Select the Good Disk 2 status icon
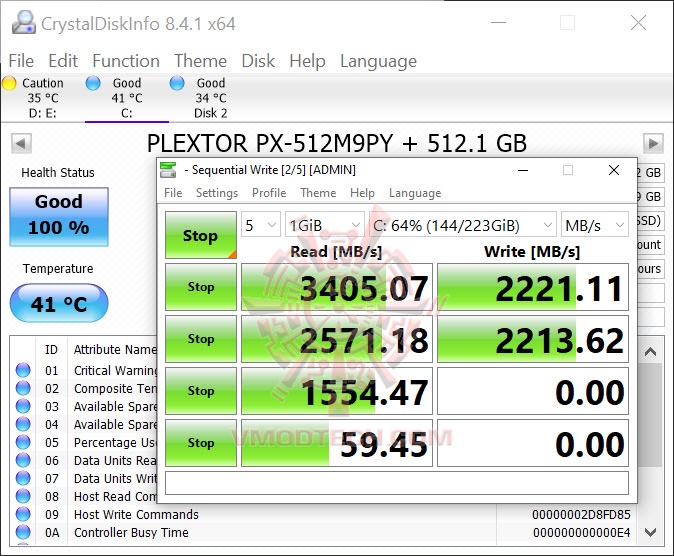The height and width of the screenshot is (556, 674). 177,83
